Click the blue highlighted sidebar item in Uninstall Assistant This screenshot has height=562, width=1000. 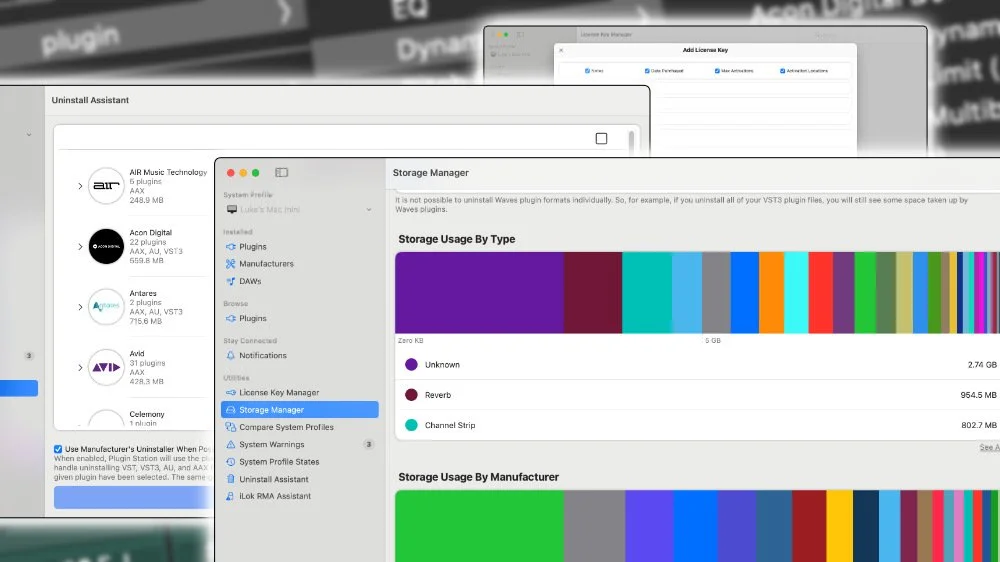point(19,388)
